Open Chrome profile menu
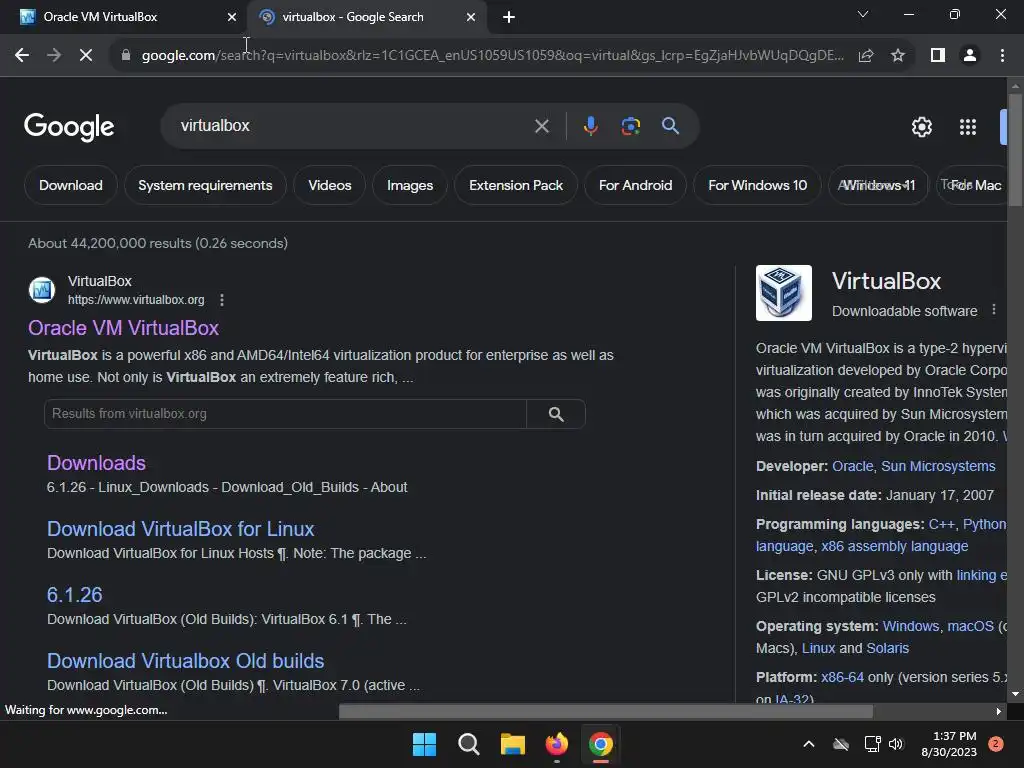 pos(970,56)
